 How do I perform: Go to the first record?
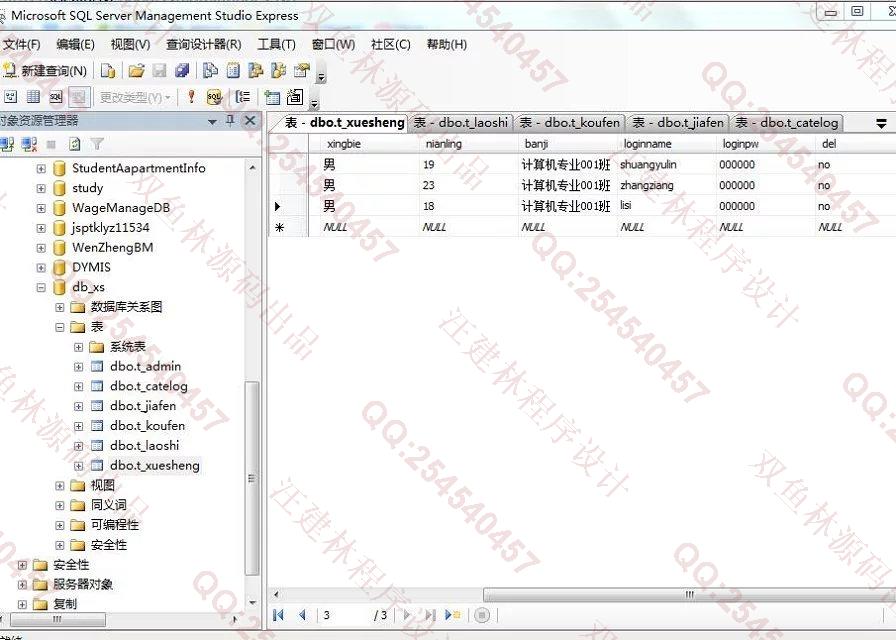[x=279, y=615]
